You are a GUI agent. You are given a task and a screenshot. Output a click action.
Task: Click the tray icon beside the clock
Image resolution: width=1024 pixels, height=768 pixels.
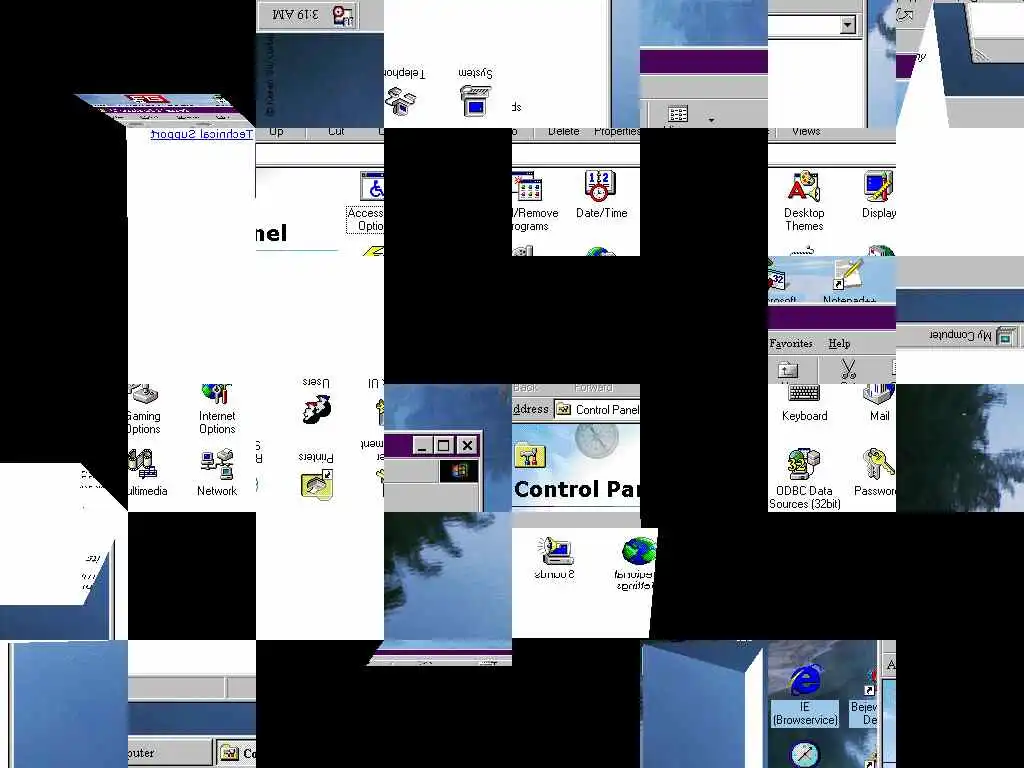[x=343, y=15]
